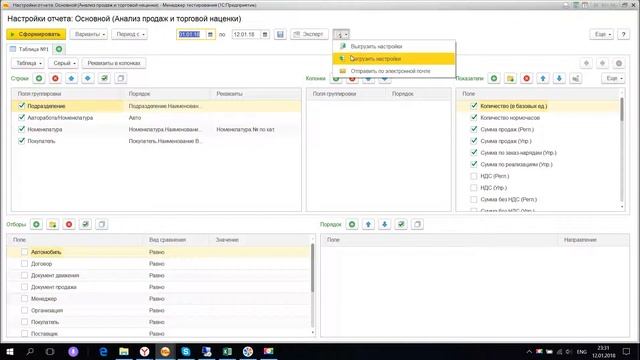Open the Таблица dropdown button

[28, 63]
